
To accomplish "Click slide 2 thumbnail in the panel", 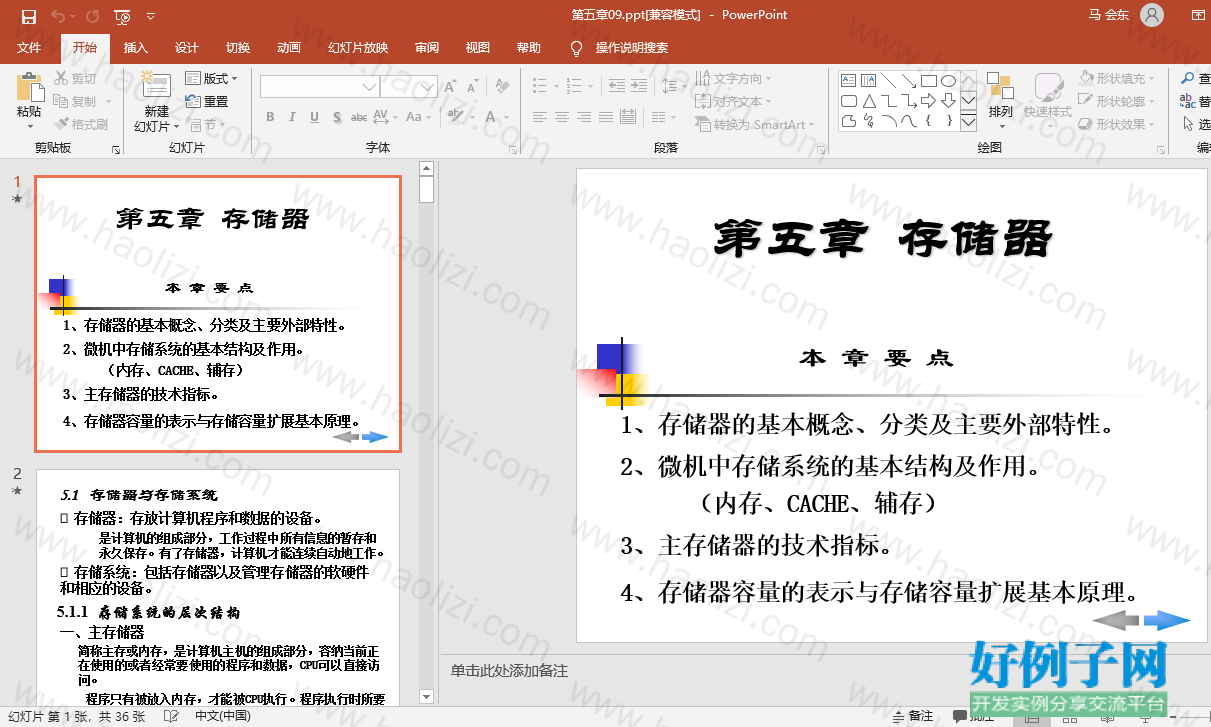I will pos(218,586).
